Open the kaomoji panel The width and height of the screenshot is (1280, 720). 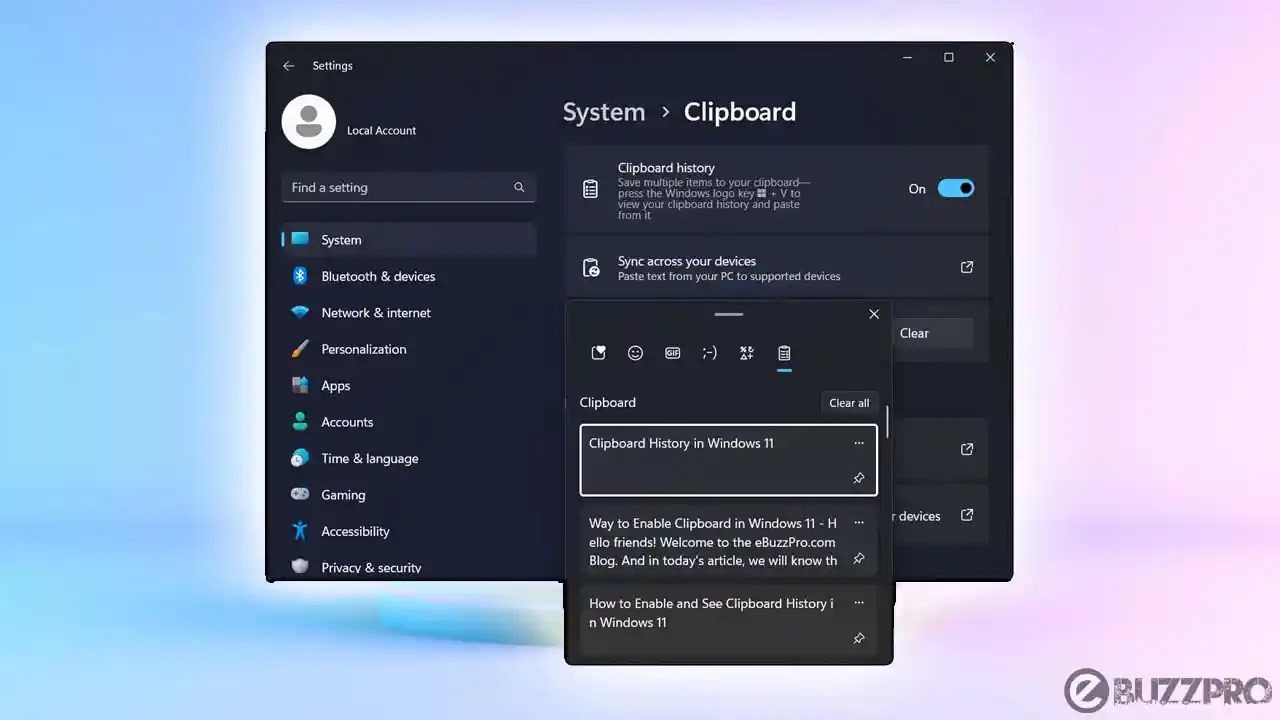[709, 352]
